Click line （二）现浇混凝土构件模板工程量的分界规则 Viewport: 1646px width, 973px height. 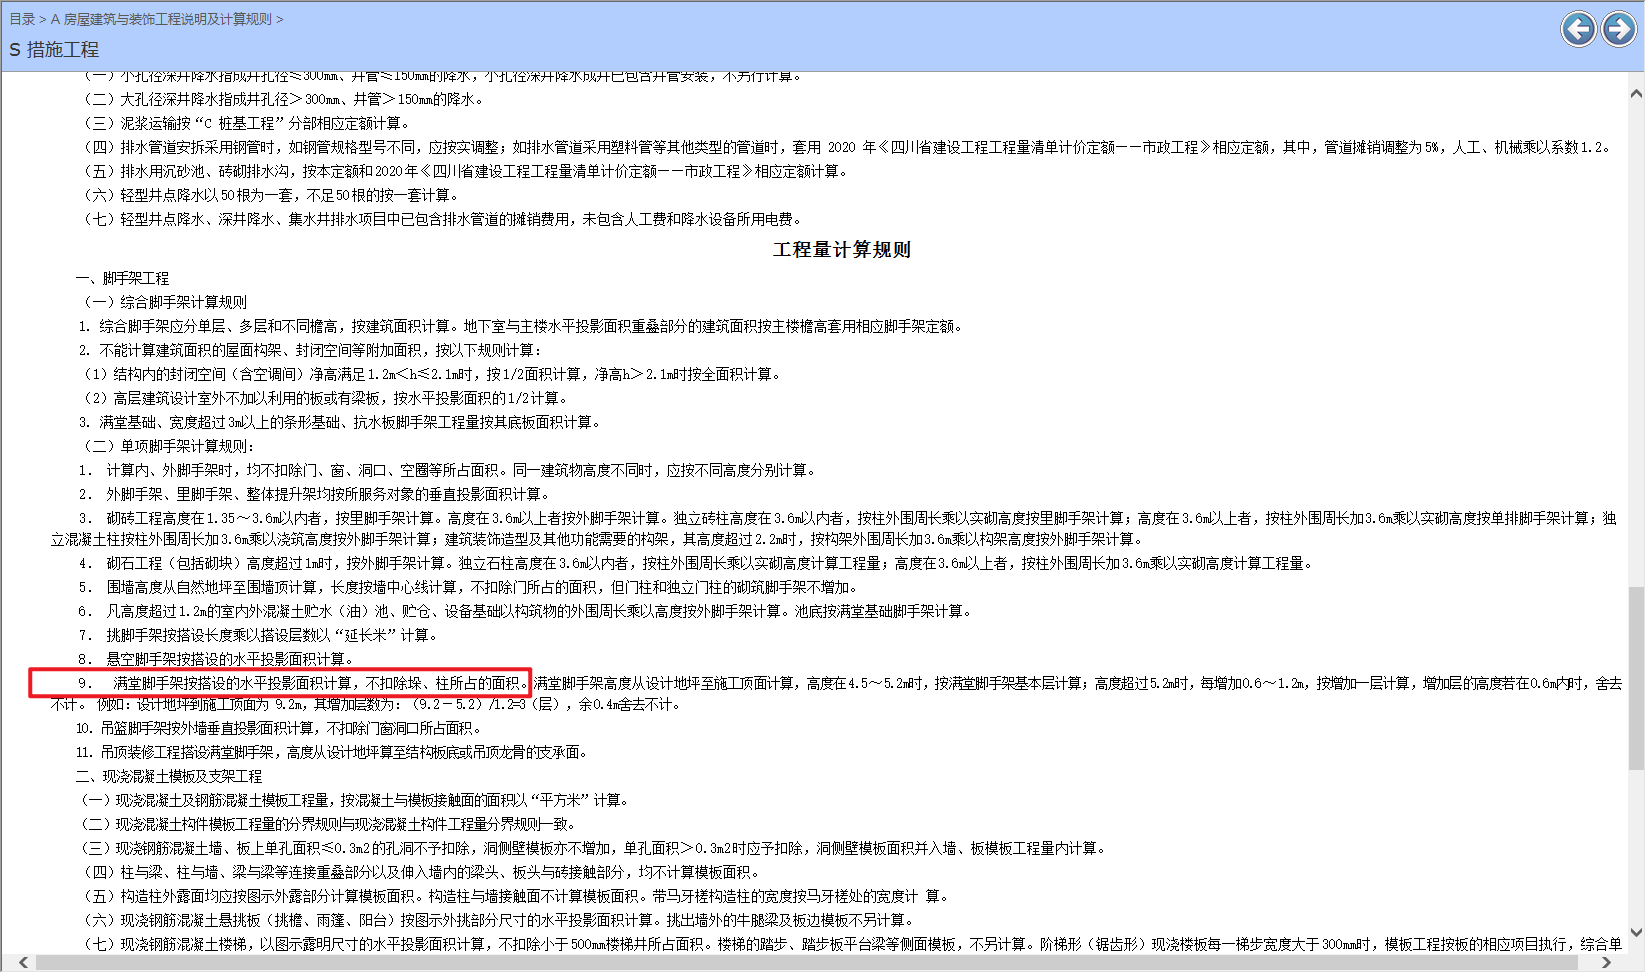click(328, 824)
